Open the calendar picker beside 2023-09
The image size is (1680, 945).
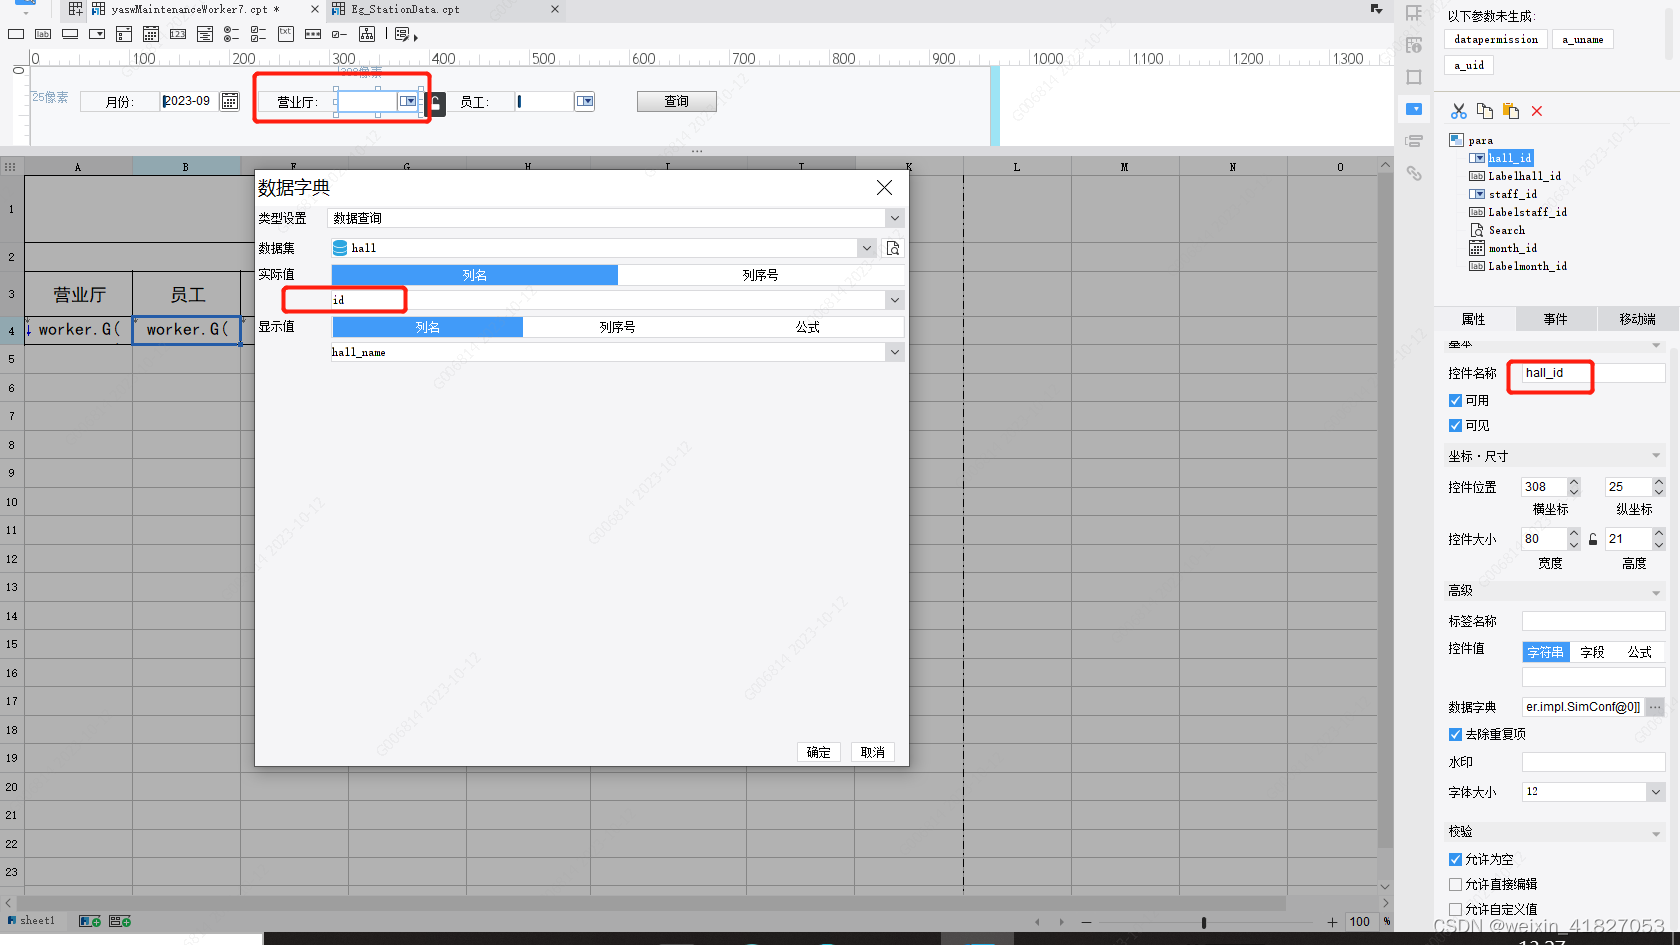point(230,101)
